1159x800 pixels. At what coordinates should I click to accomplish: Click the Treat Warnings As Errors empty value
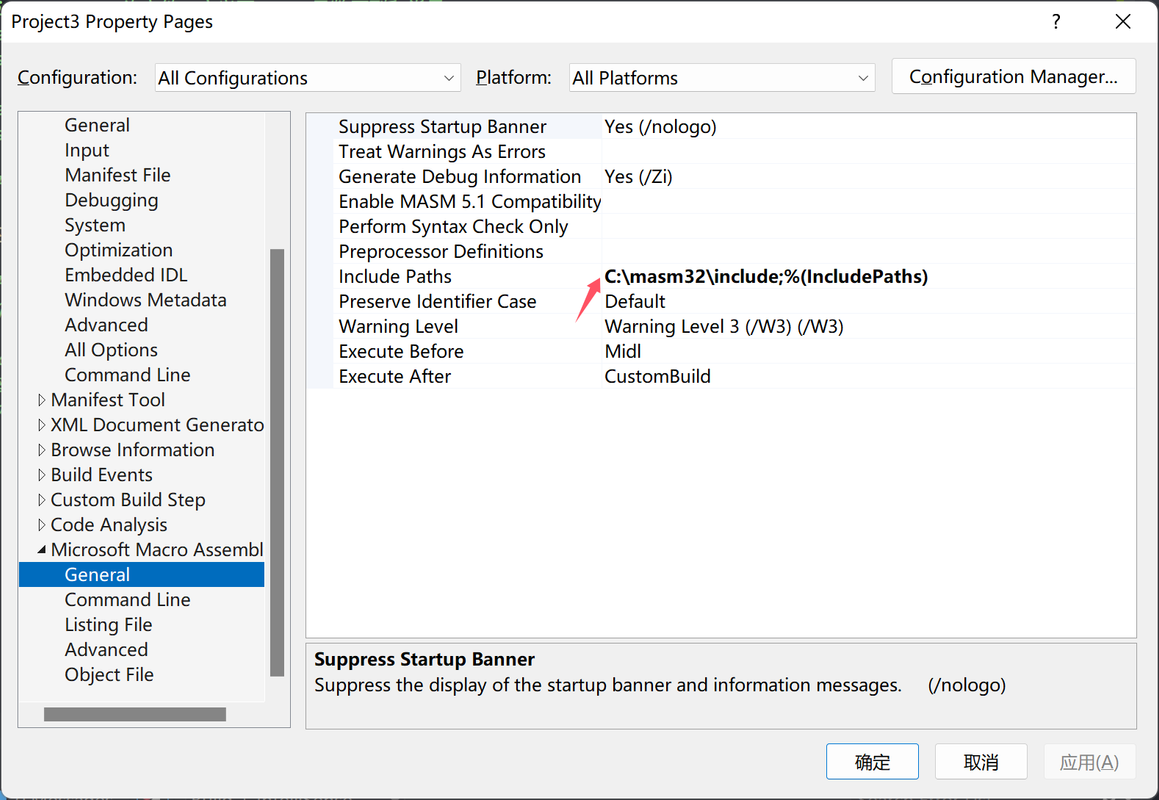click(869, 152)
